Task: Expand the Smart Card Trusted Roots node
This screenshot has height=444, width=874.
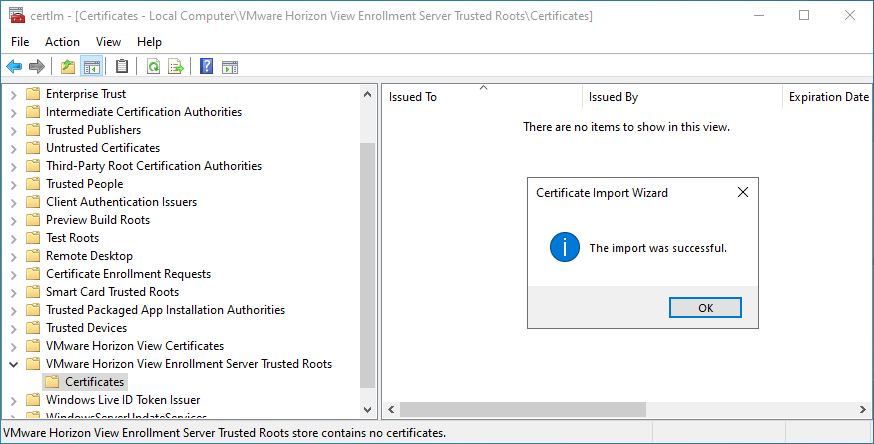Action: tap(13, 292)
